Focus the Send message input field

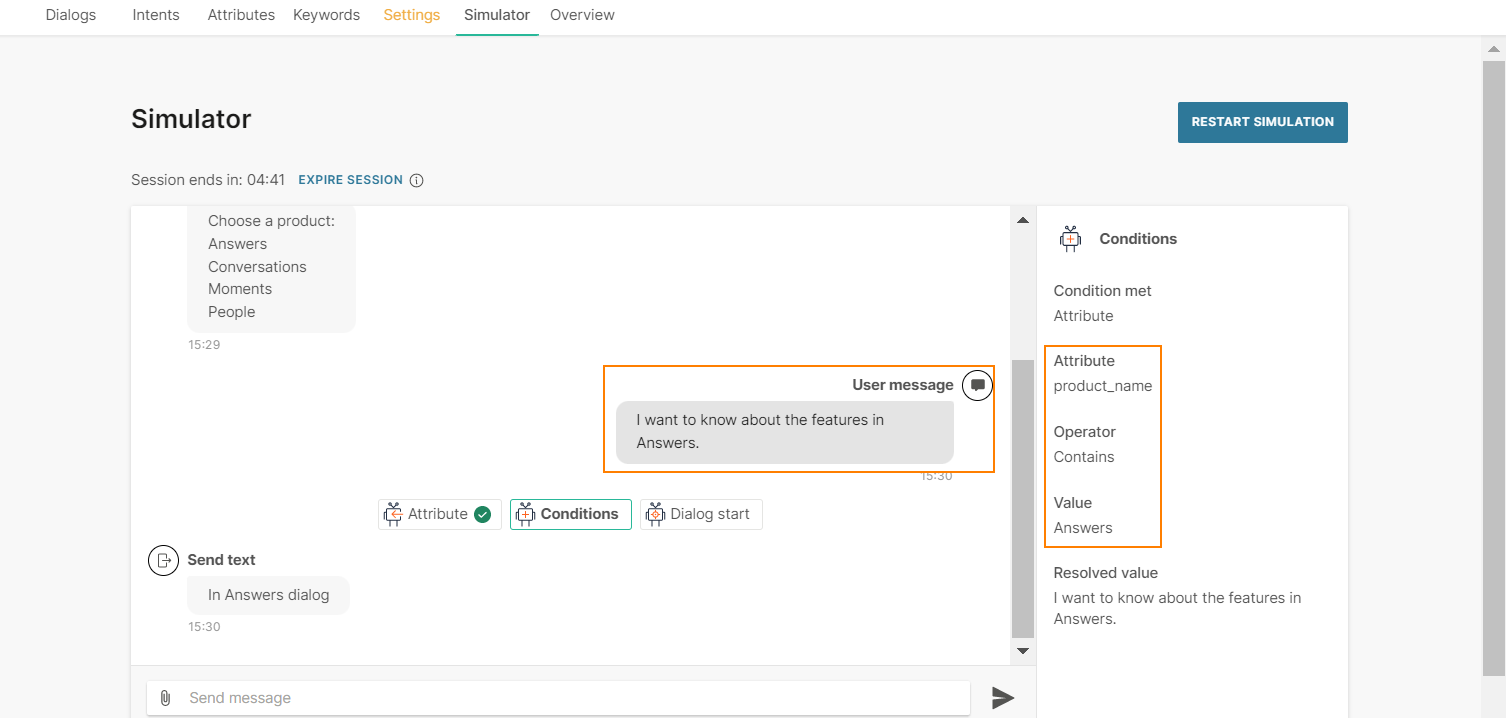pos(570,698)
